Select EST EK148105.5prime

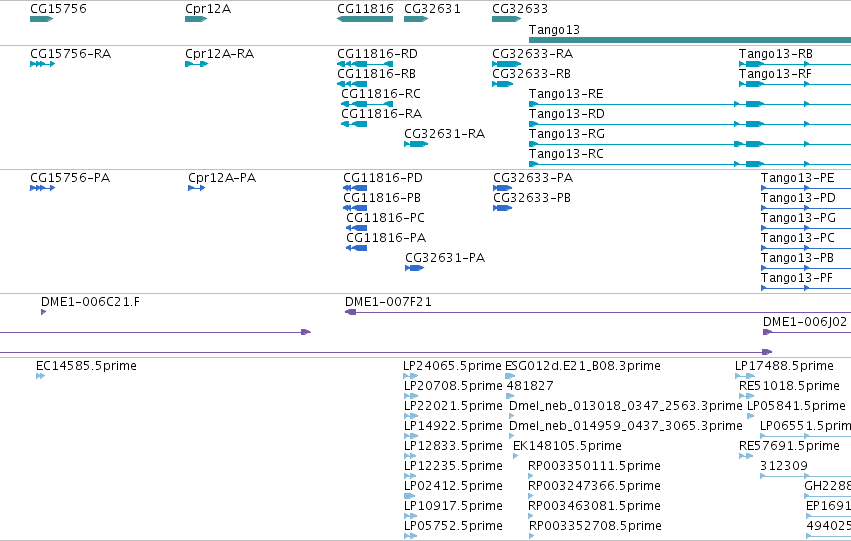click(567, 447)
